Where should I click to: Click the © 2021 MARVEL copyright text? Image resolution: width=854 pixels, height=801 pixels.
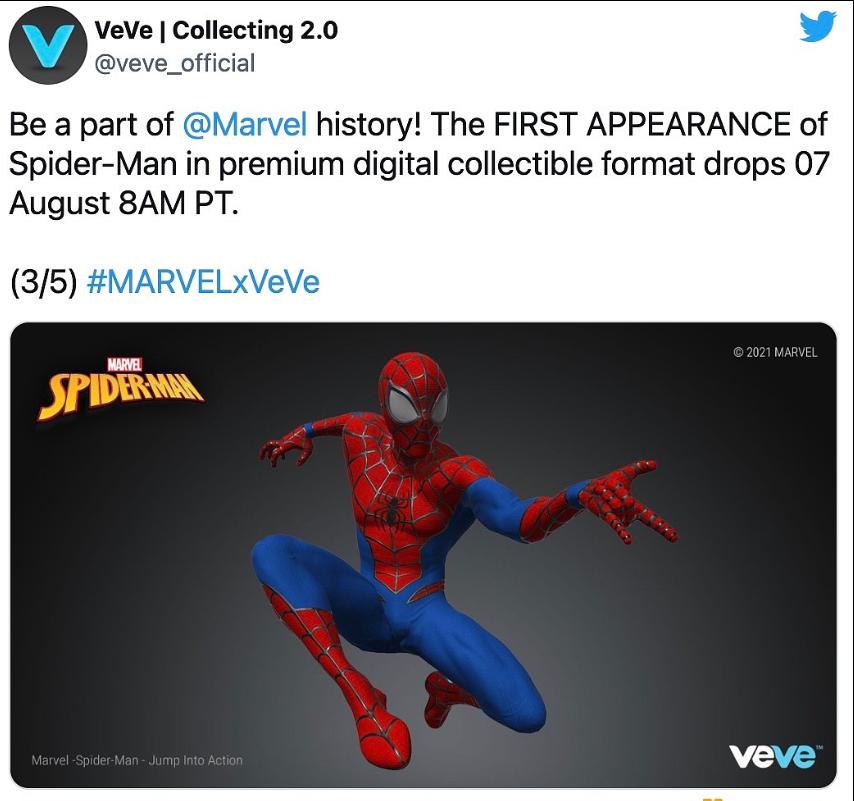[x=776, y=352]
